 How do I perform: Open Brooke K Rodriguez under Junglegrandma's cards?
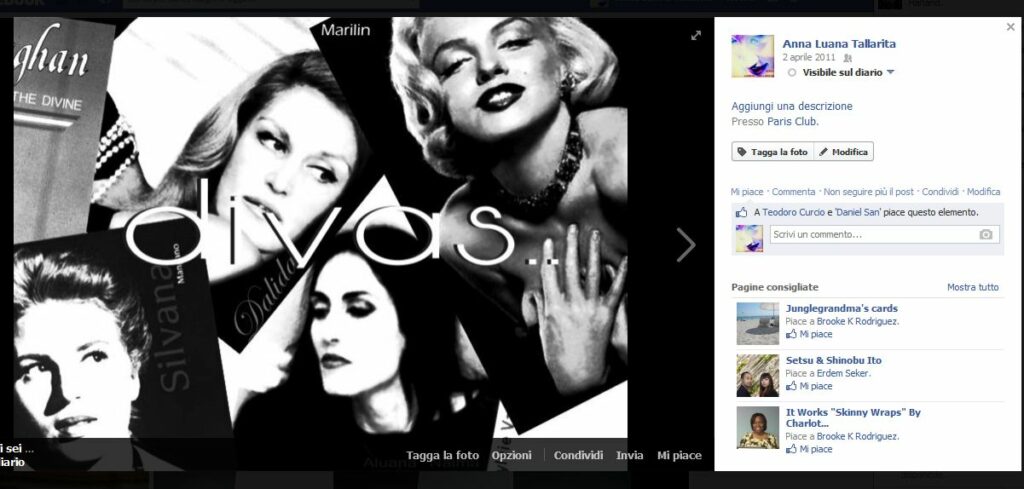click(x=856, y=321)
